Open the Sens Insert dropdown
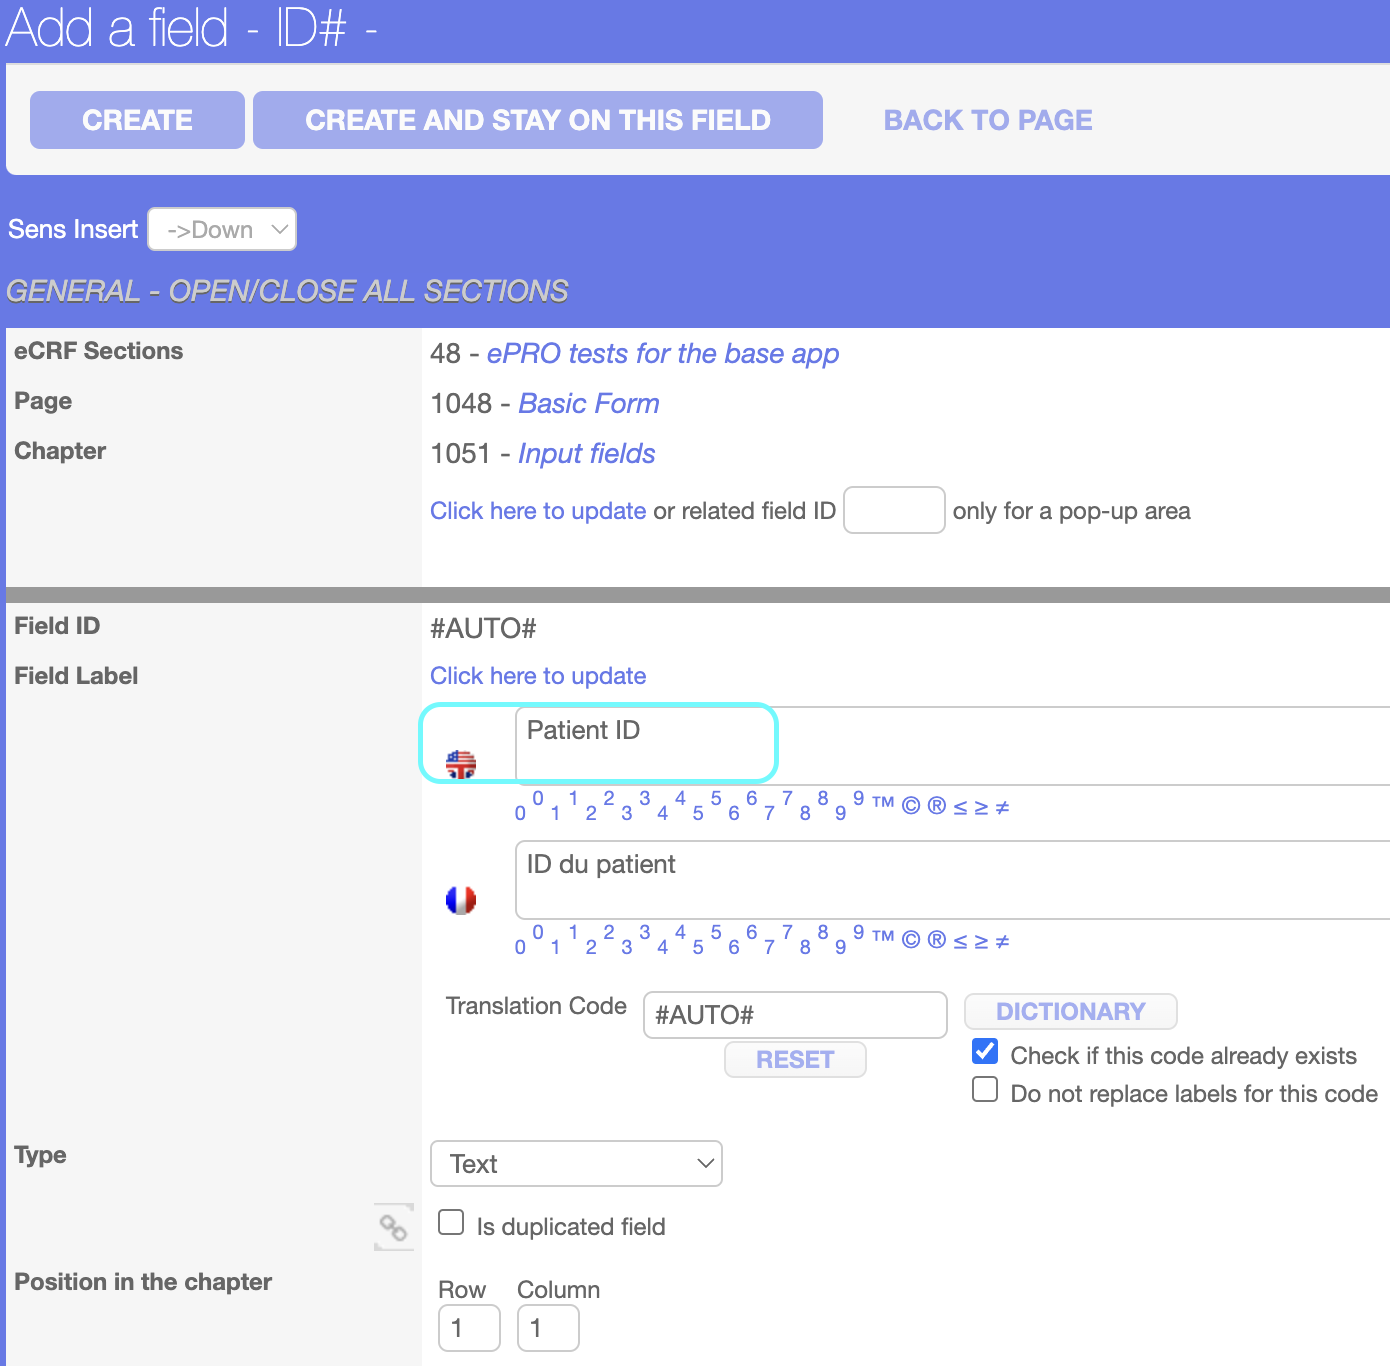Screen dimensions: 1390x1366 222,230
